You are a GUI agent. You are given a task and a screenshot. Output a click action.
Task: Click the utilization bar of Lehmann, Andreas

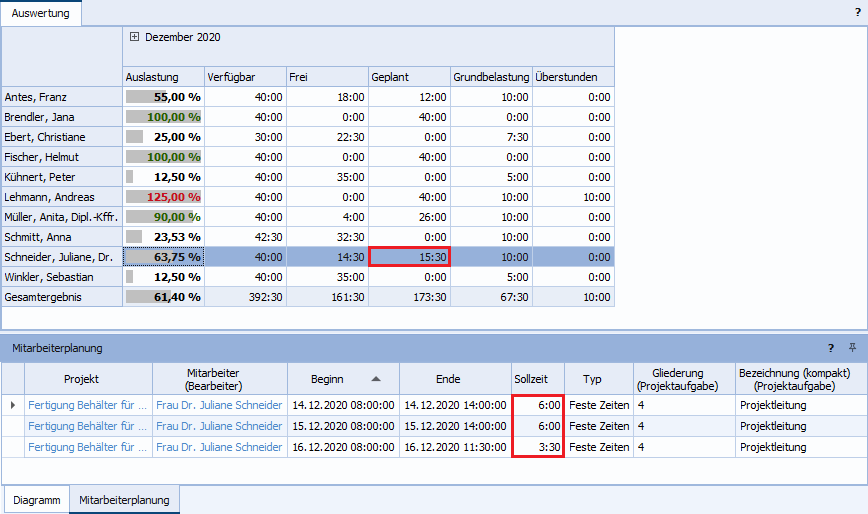click(163, 197)
